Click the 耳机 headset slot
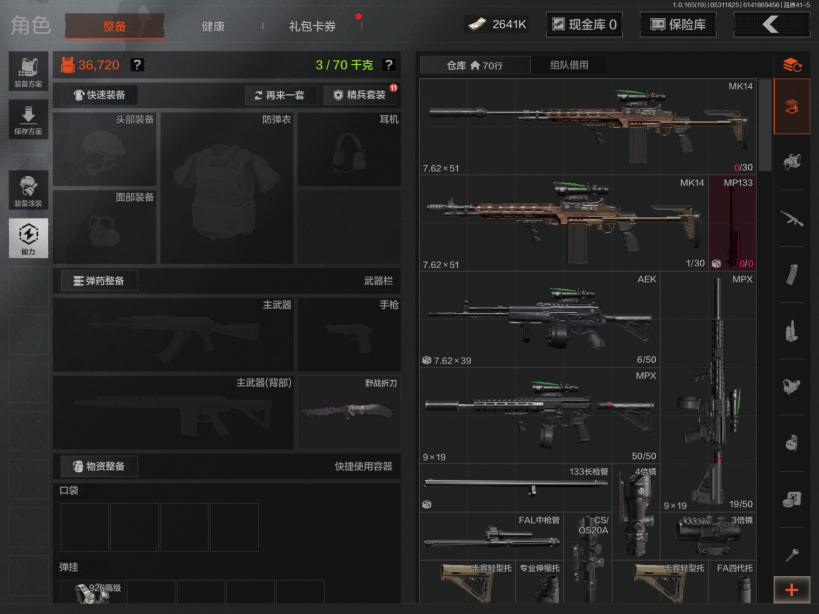The image size is (819, 614). [349, 149]
